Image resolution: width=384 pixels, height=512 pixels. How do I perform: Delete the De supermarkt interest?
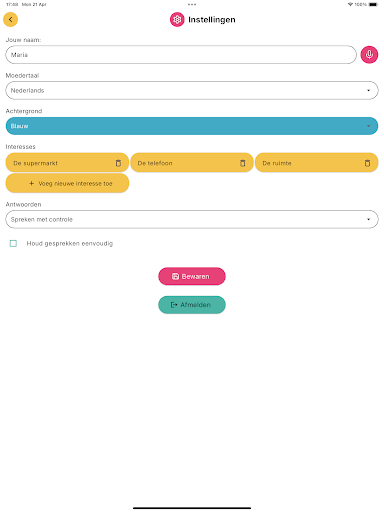point(118,163)
